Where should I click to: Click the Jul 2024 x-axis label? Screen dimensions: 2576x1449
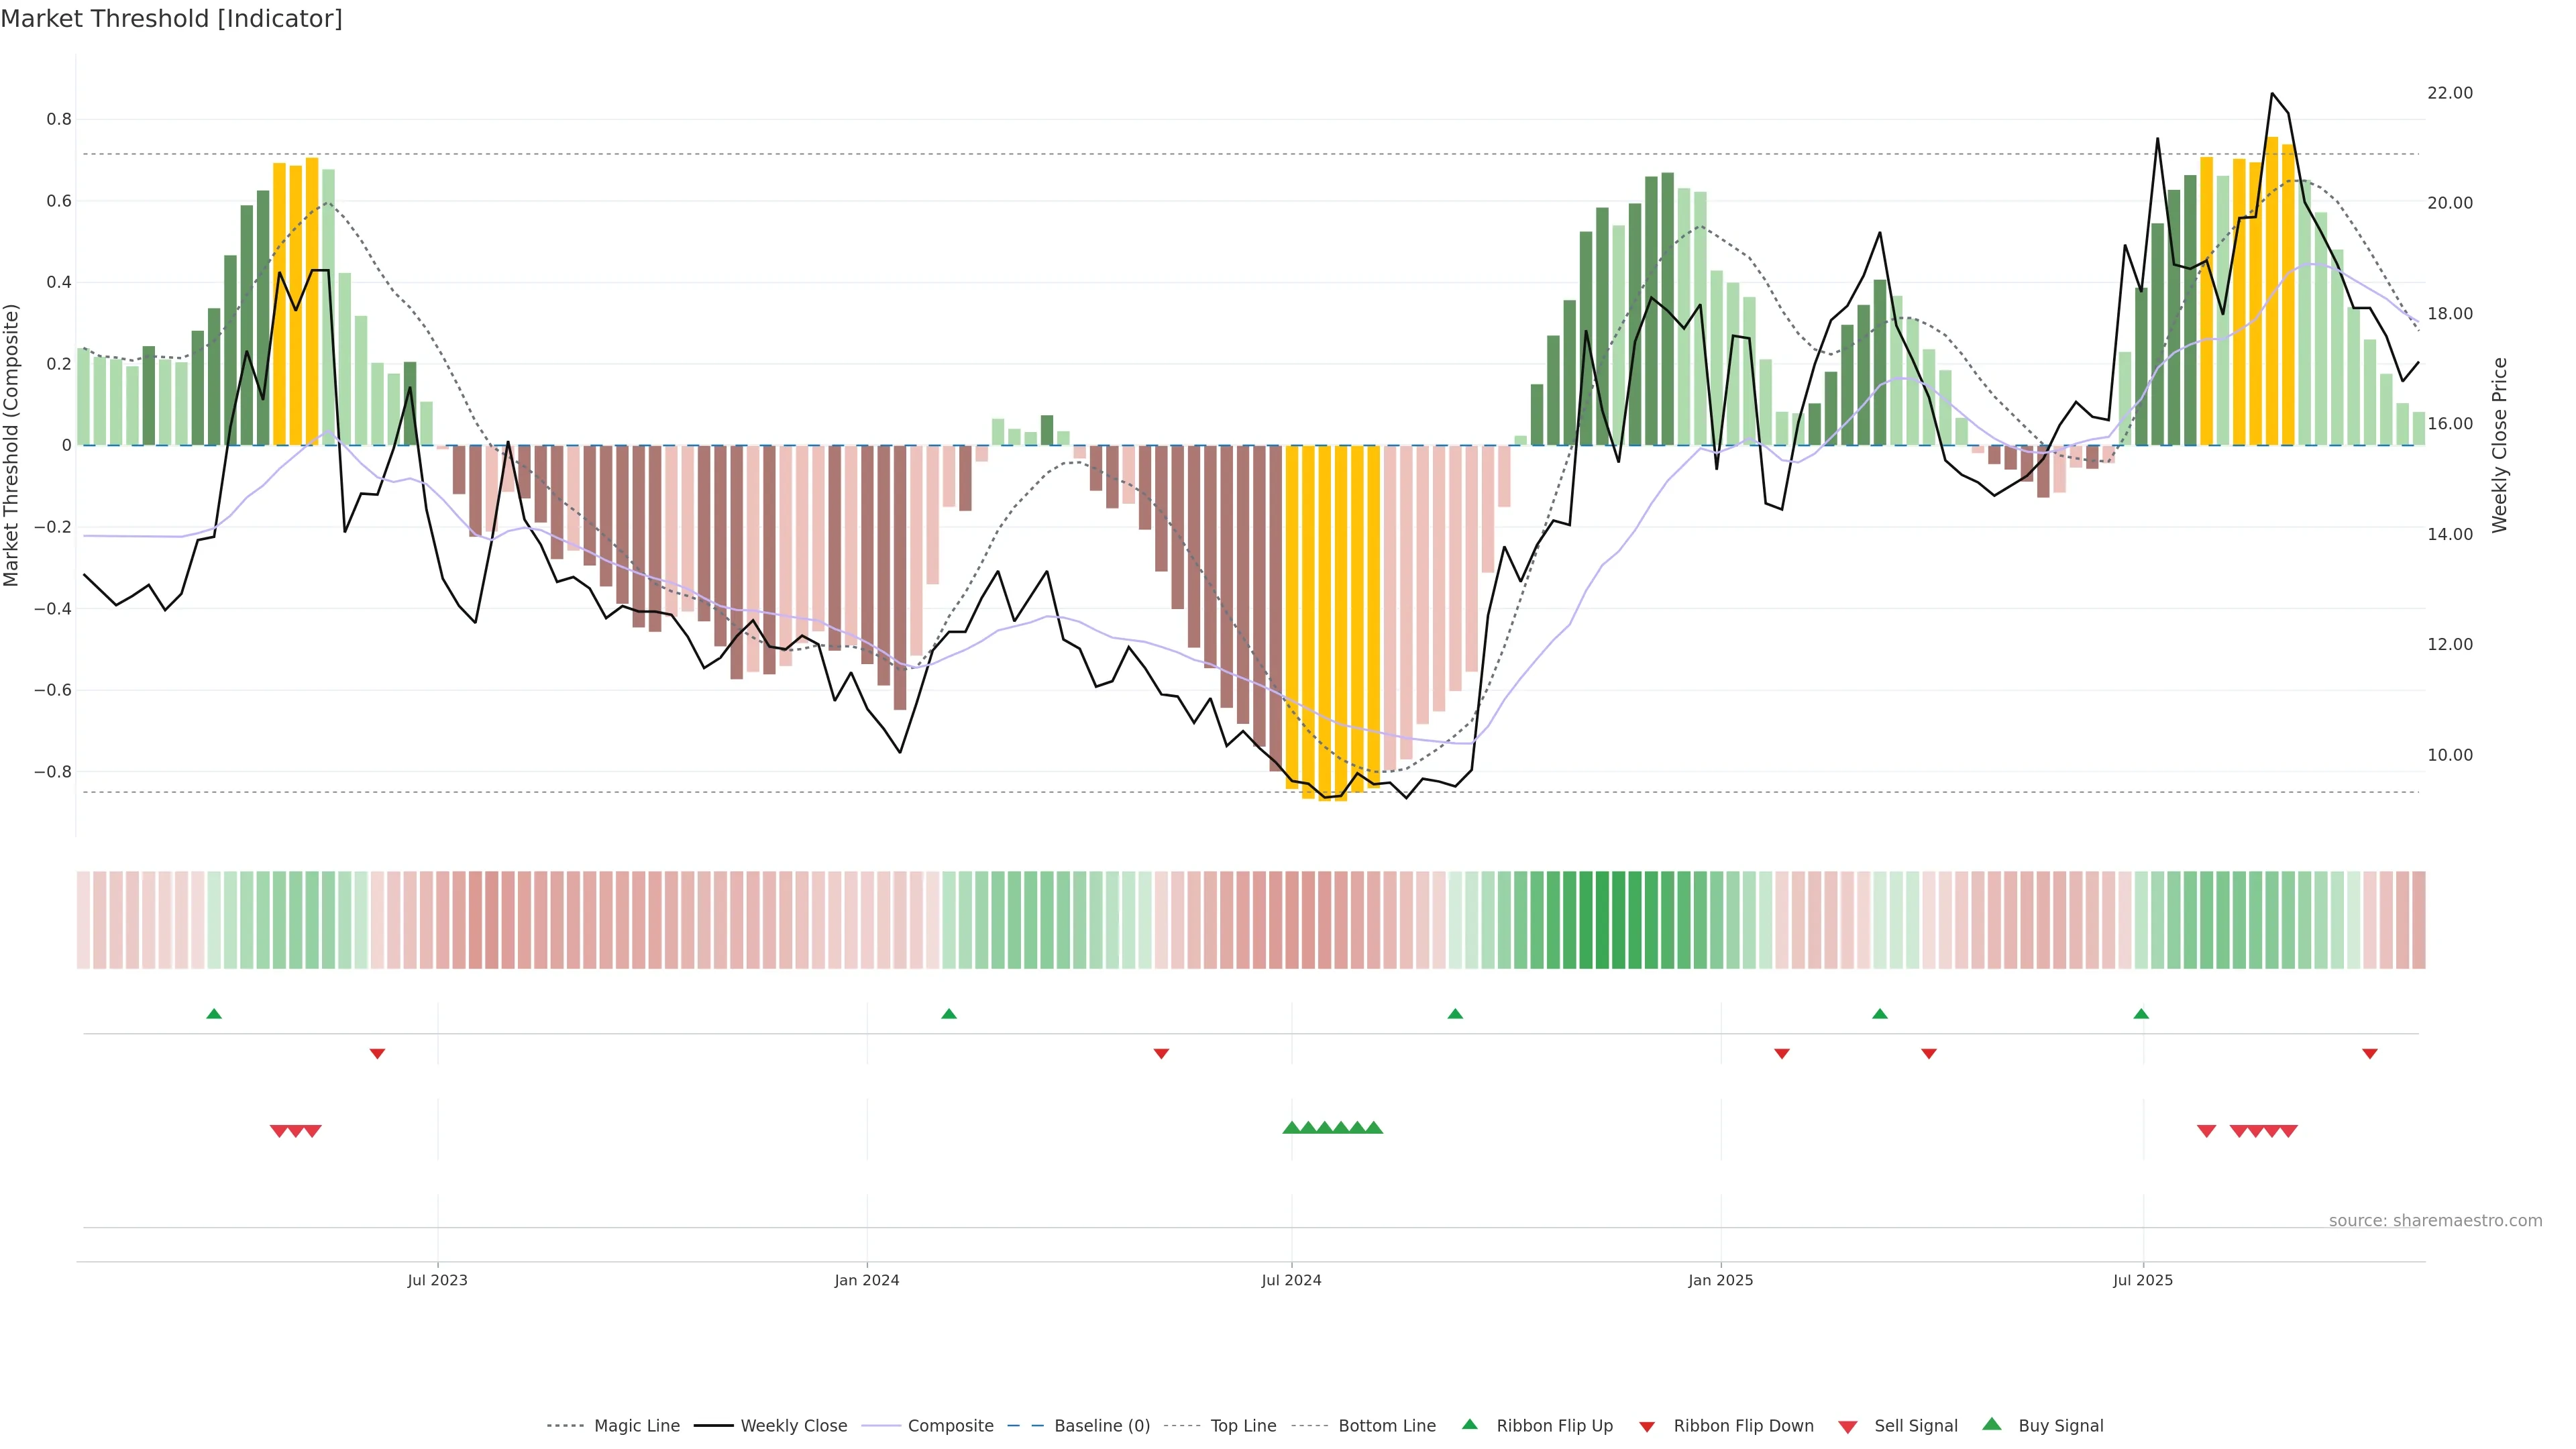click(1291, 1280)
